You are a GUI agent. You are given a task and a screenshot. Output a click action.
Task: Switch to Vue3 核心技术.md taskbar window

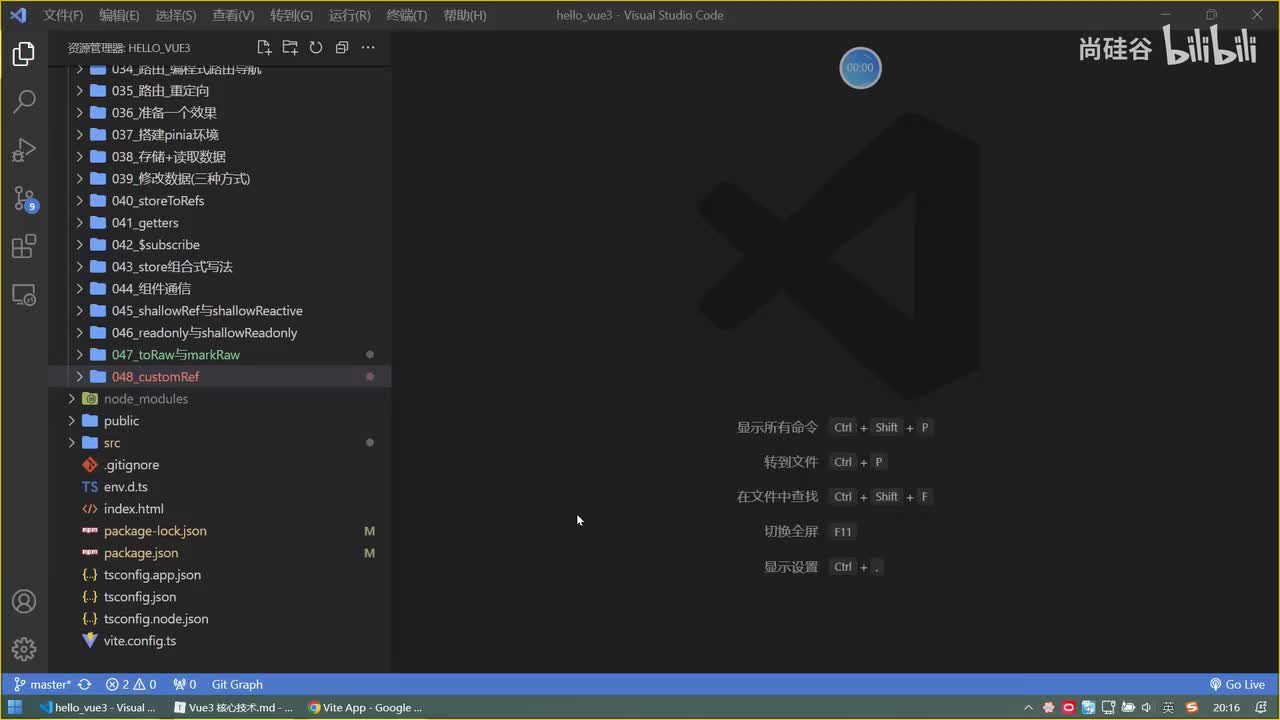click(234, 707)
